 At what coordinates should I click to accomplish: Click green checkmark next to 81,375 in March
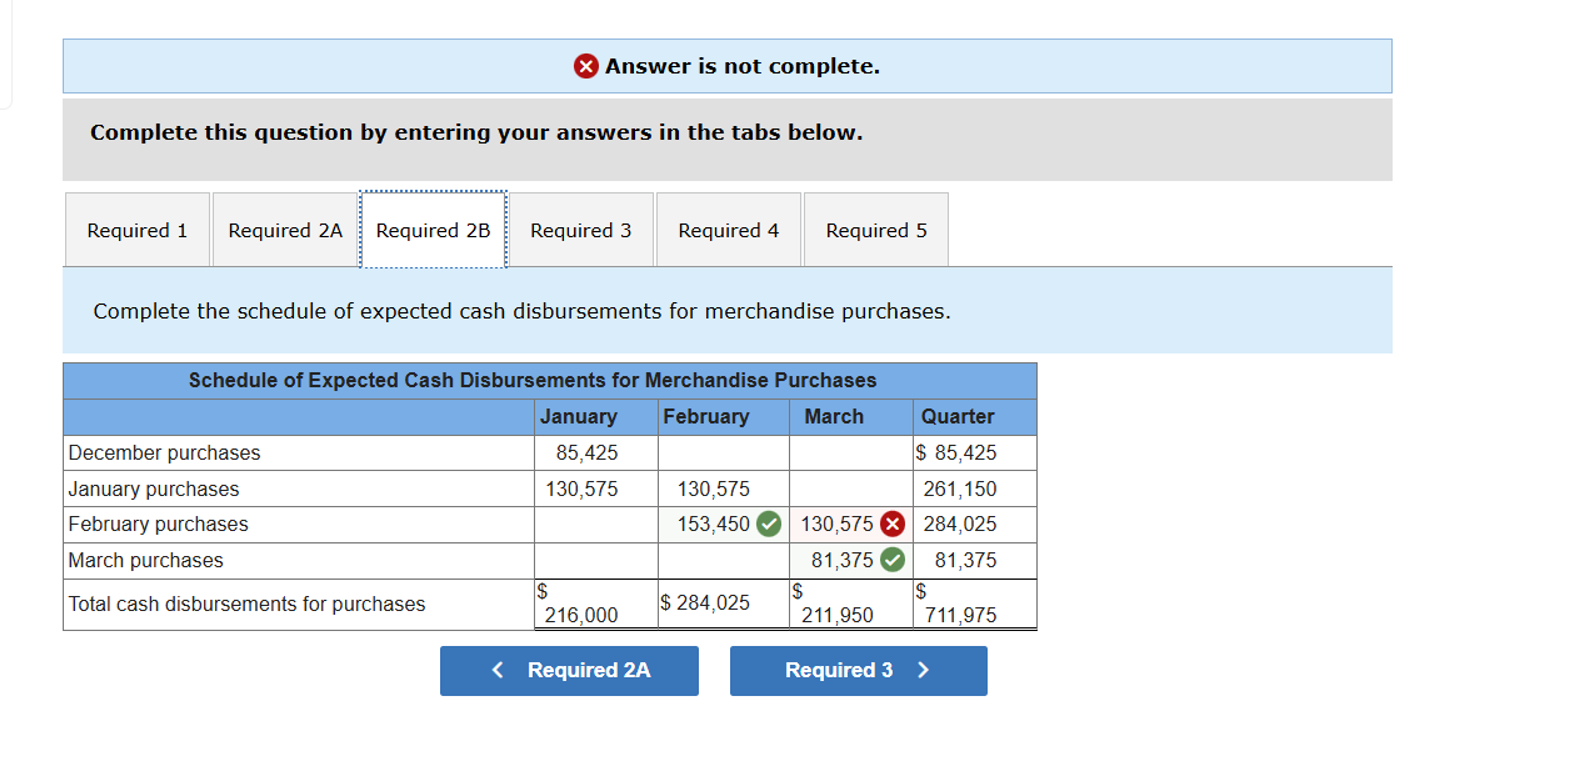pos(893,560)
